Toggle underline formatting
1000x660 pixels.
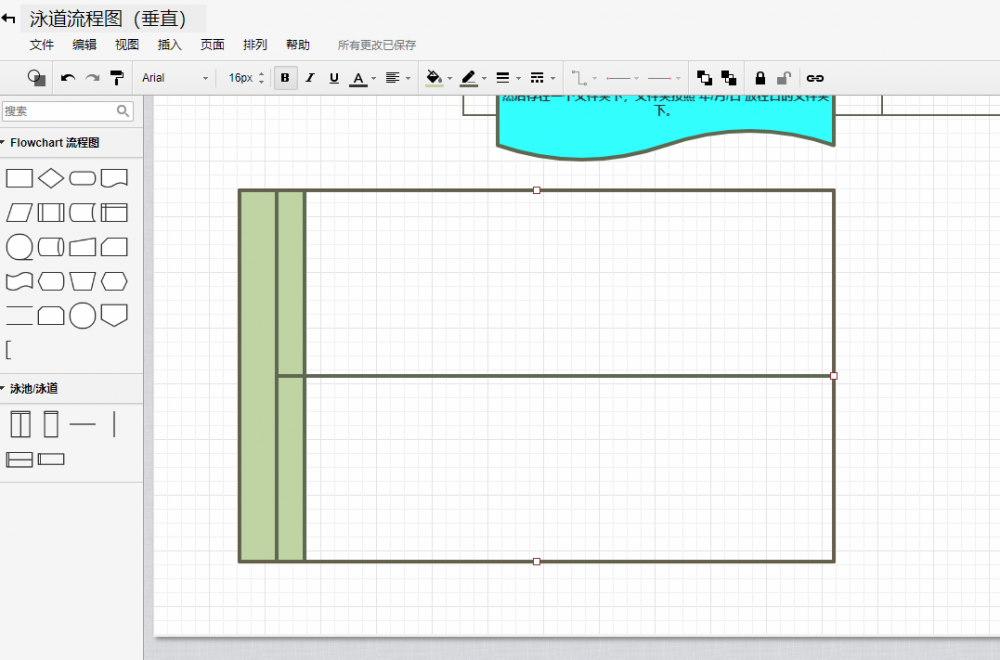[x=333, y=77]
